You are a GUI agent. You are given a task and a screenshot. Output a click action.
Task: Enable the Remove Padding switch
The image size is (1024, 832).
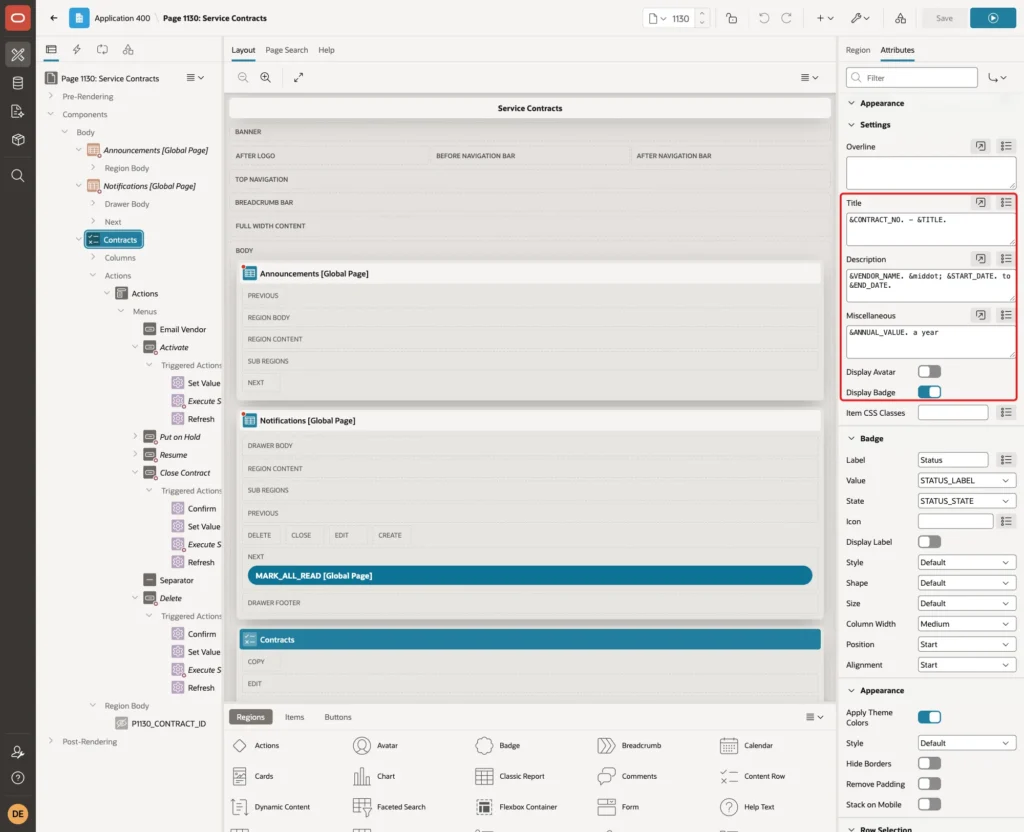point(929,783)
